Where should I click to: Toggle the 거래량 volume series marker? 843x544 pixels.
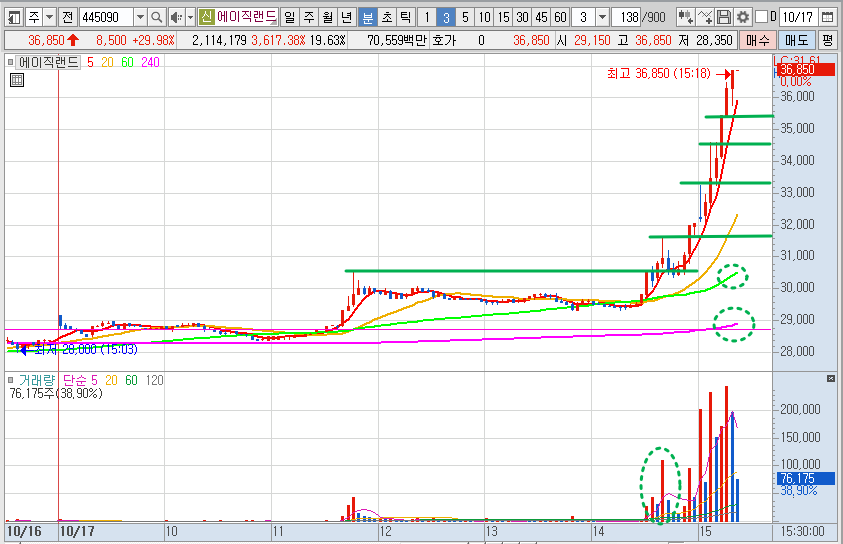(10, 381)
